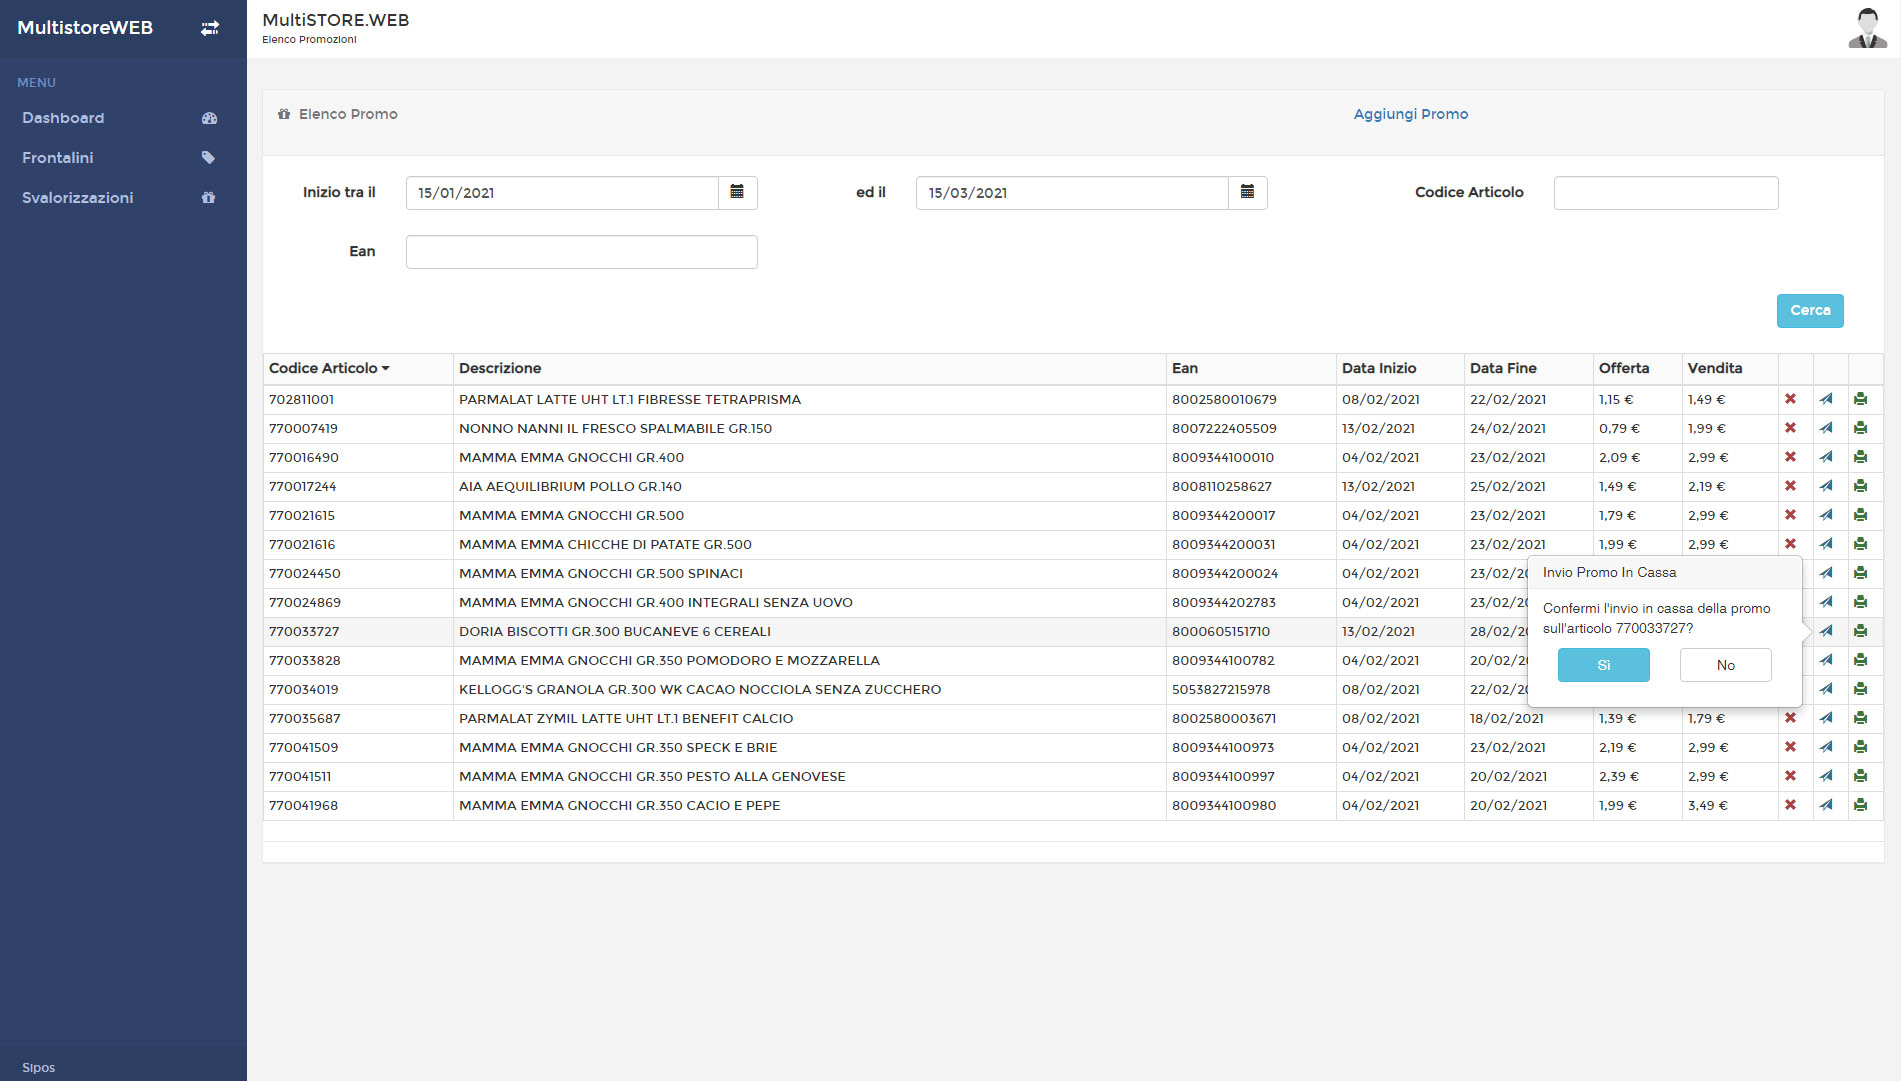Print promo for CACIO E PEPE row
The width and height of the screenshot is (1901, 1081).
pyautogui.click(x=1860, y=805)
